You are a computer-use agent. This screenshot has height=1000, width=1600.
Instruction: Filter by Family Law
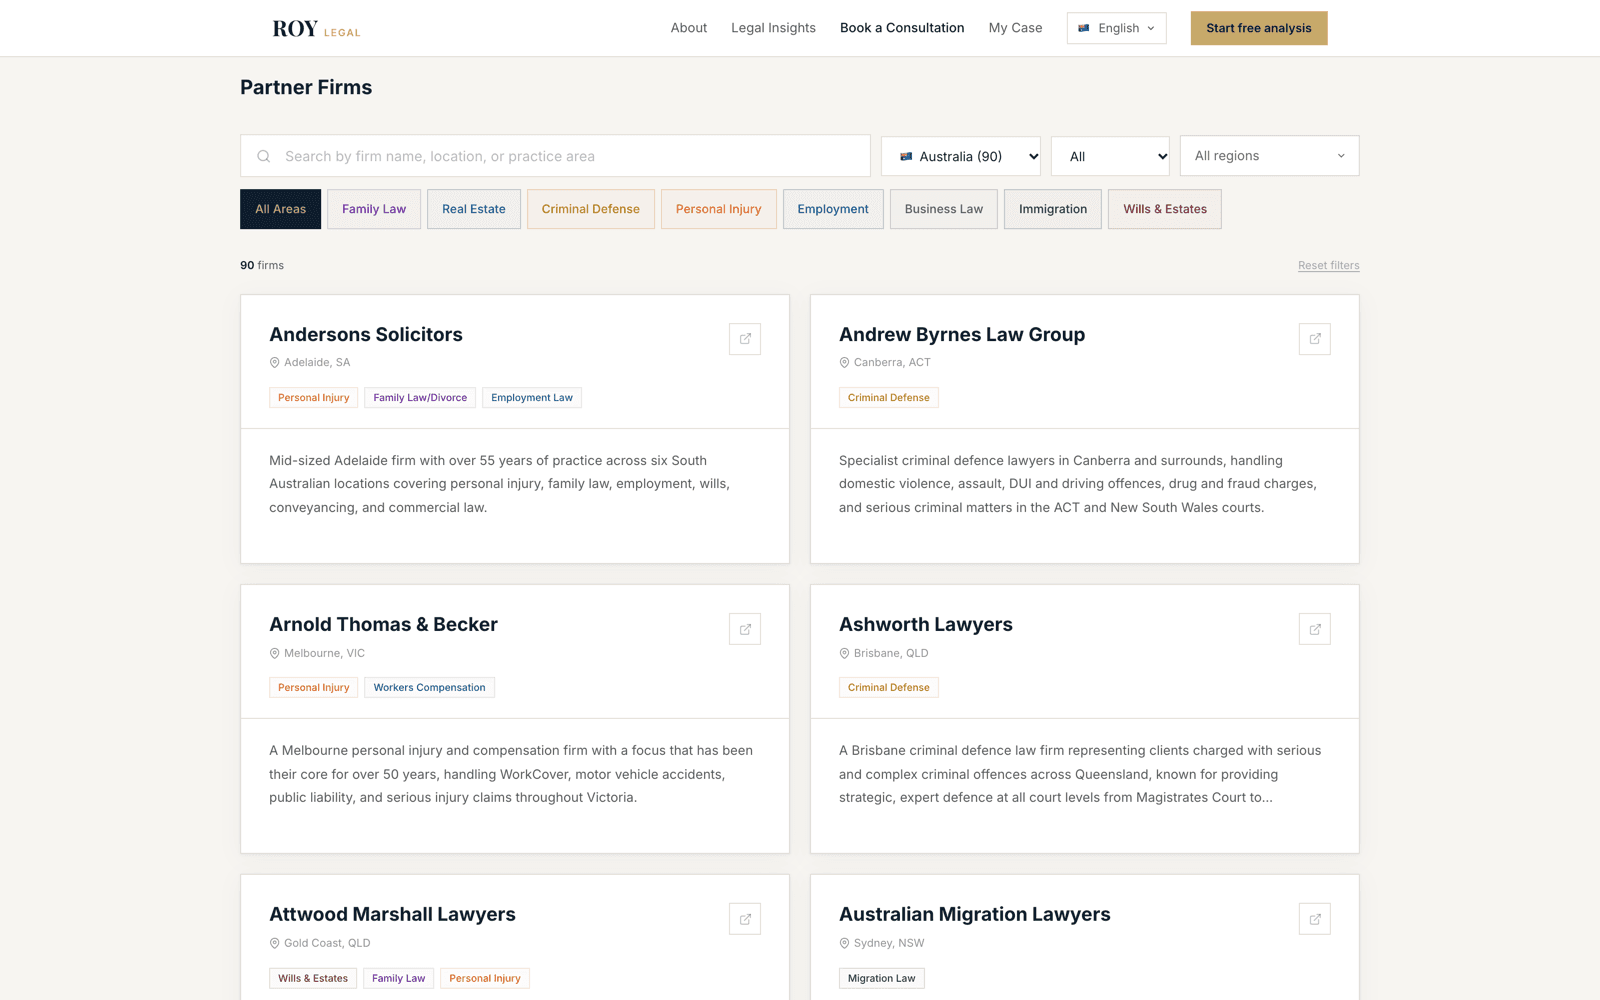click(374, 209)
